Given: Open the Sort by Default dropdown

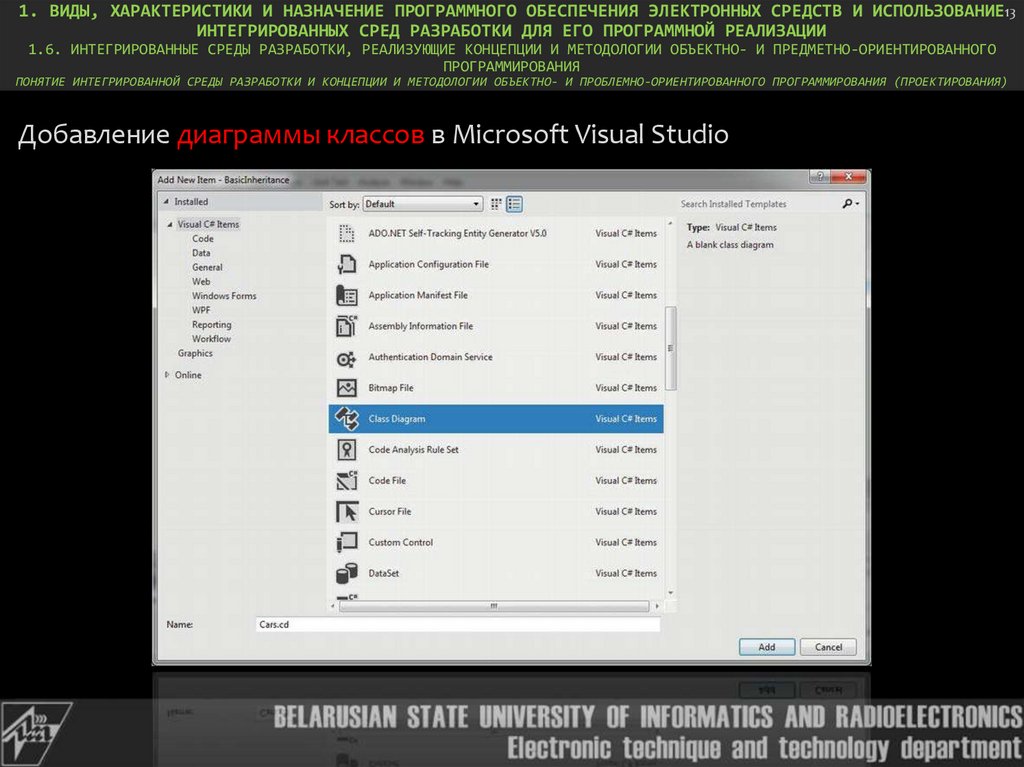Looking at the screenshot, I should click(x=423, y=204).
